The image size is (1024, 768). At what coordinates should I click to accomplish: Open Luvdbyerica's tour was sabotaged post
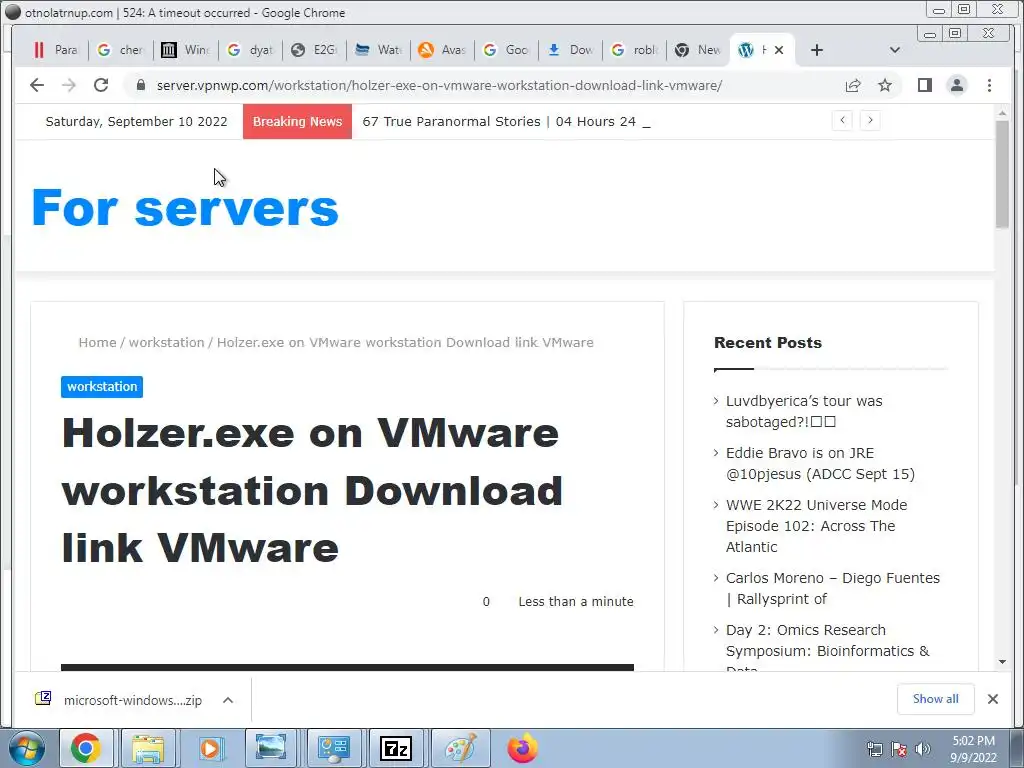804,411
